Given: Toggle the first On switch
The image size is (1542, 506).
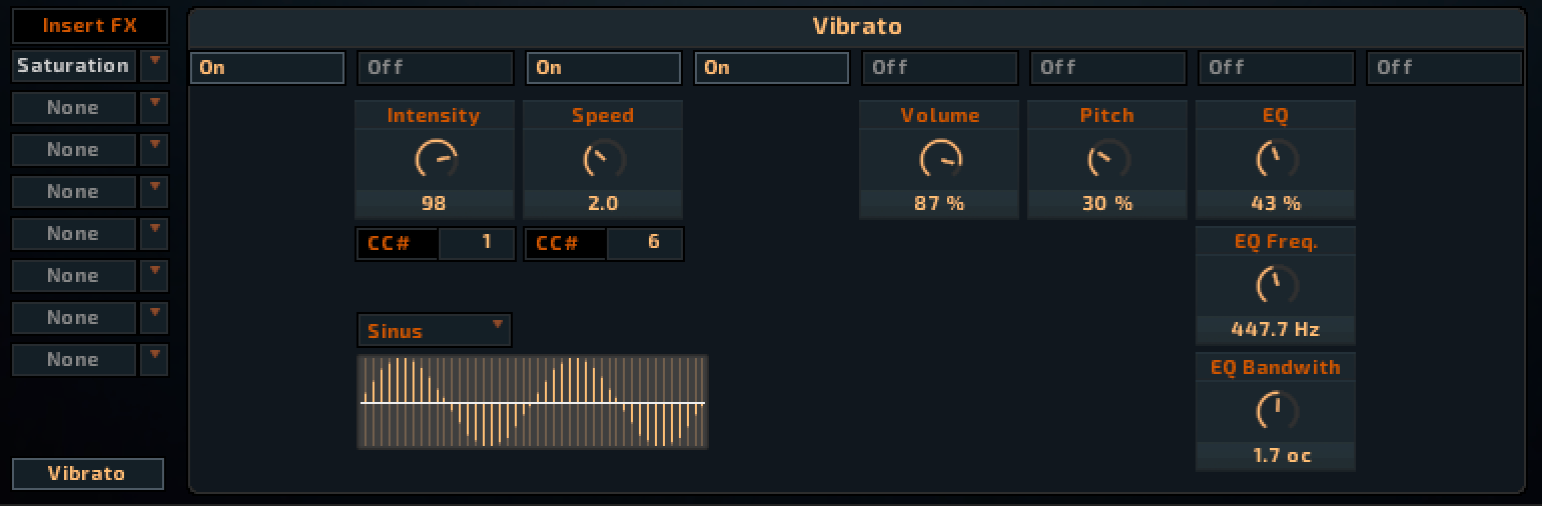Looking at the screenshot, I should (x=267, y=67).
